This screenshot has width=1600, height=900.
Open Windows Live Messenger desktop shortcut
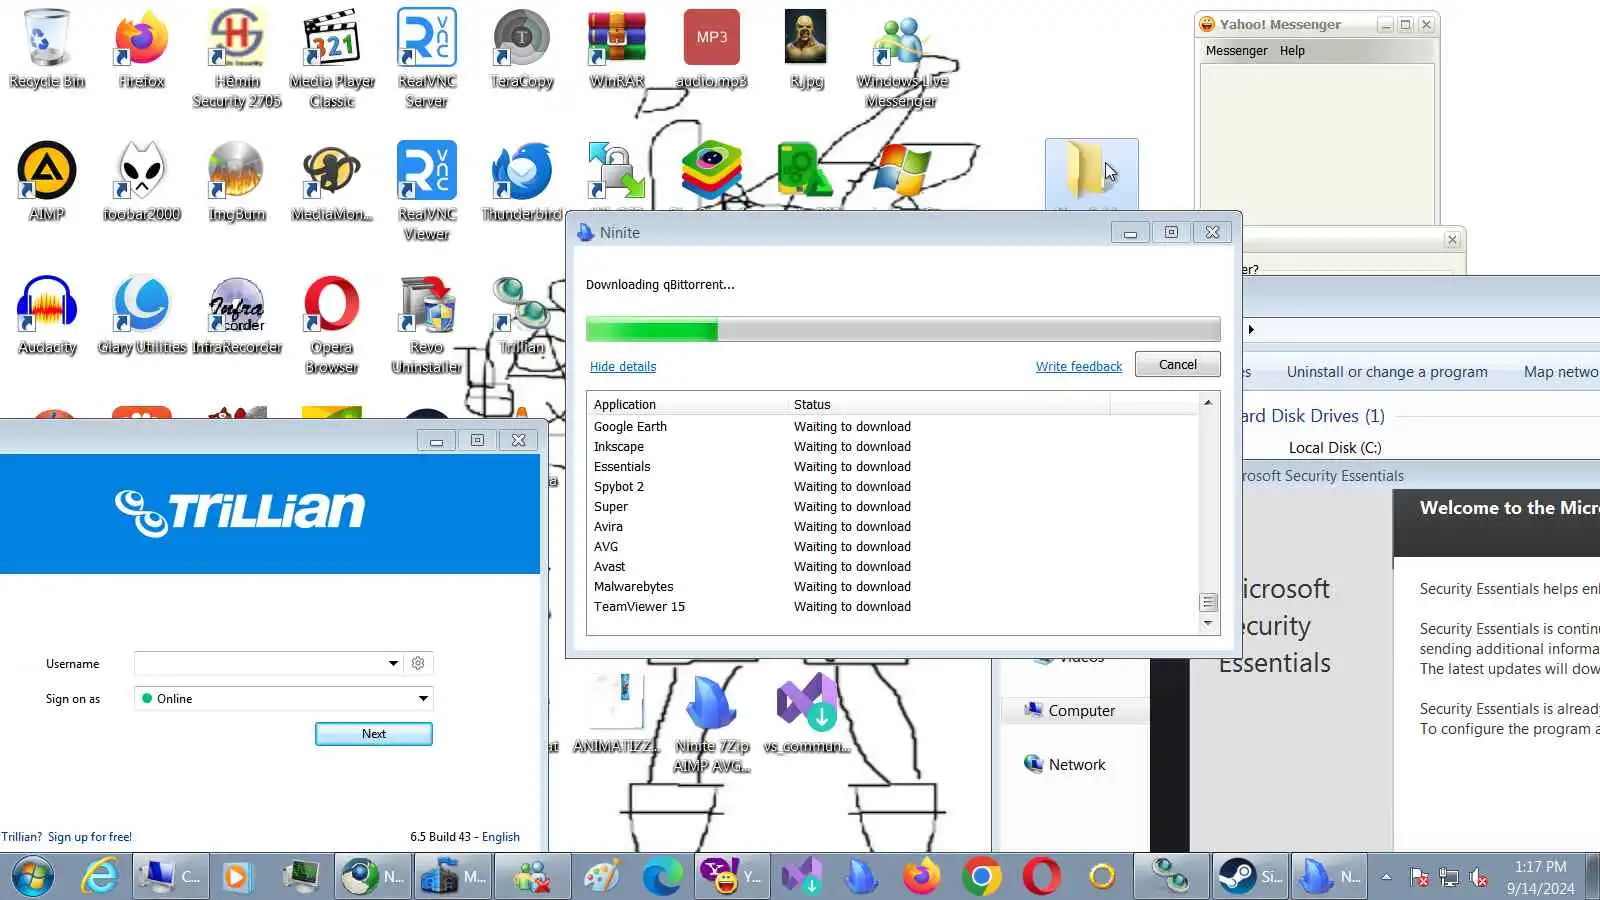(x=902, y=58)
